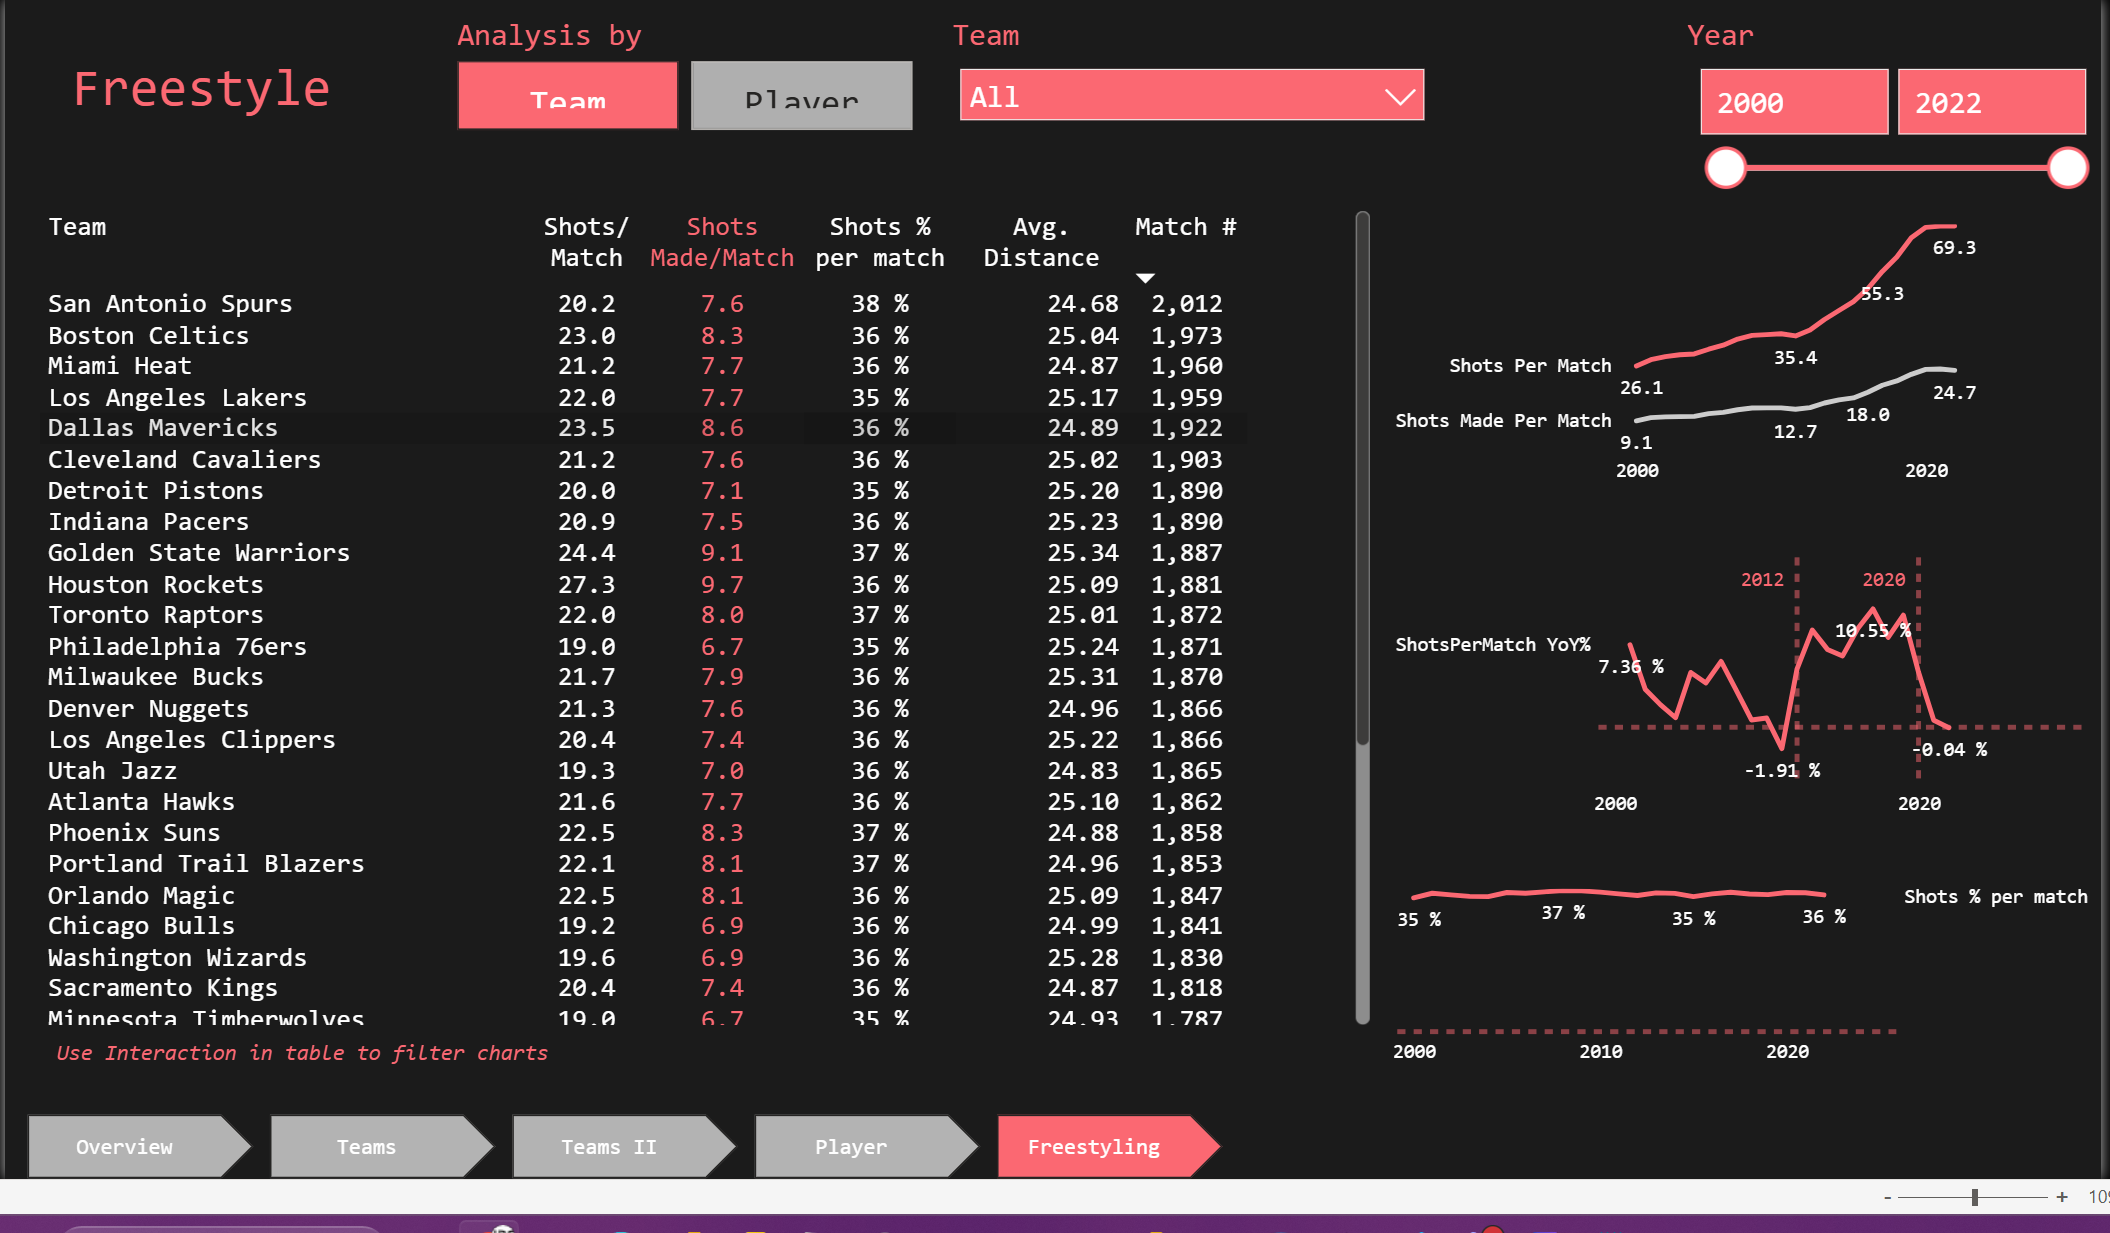The height and width of the screenshot is (1233, 2110).
Task: Click Houston Rockets' 27.3 shots value
Action: pos(587,584)
